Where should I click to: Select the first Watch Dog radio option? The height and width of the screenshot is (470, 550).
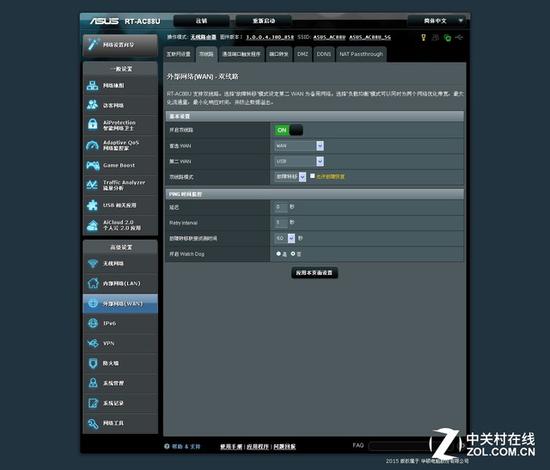pyautogui.click(x=279, y=254)
